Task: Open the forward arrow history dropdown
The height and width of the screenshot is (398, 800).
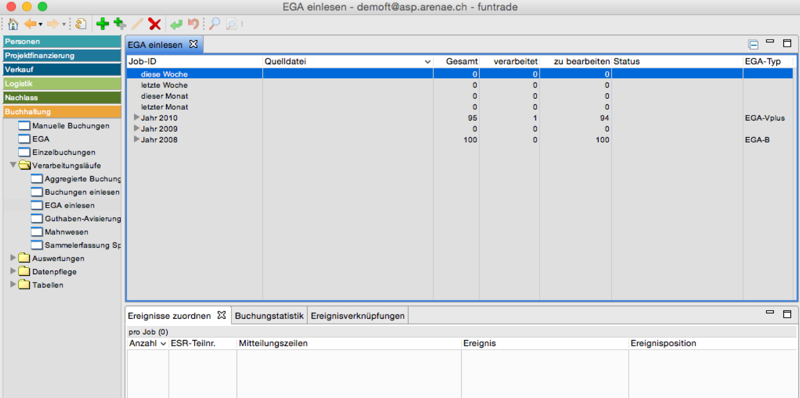Action: [x=63, y=24]
